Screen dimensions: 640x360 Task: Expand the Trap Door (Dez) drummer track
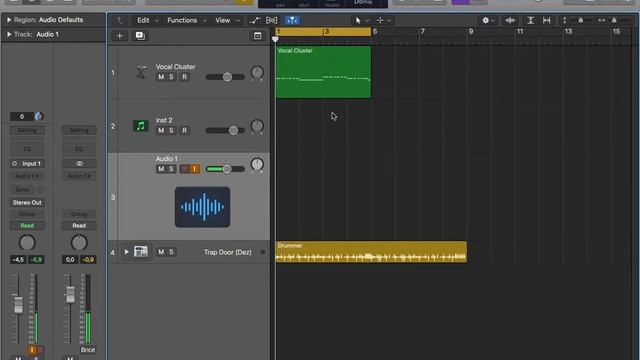coord(127,252)
